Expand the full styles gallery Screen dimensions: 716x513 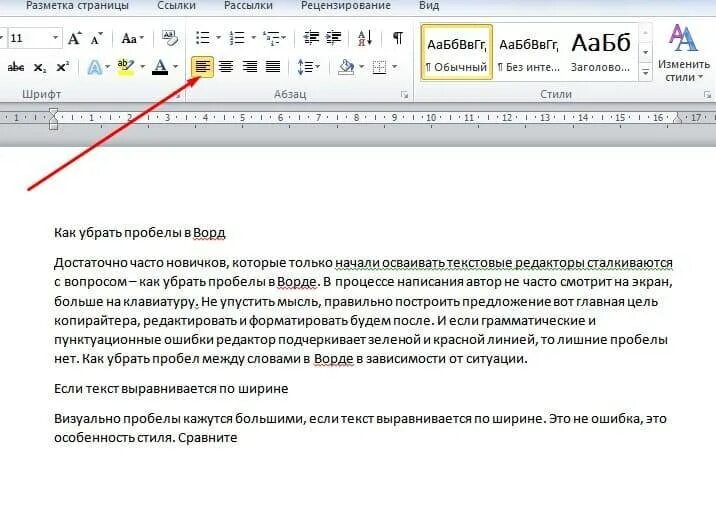(x=645, y=72)
